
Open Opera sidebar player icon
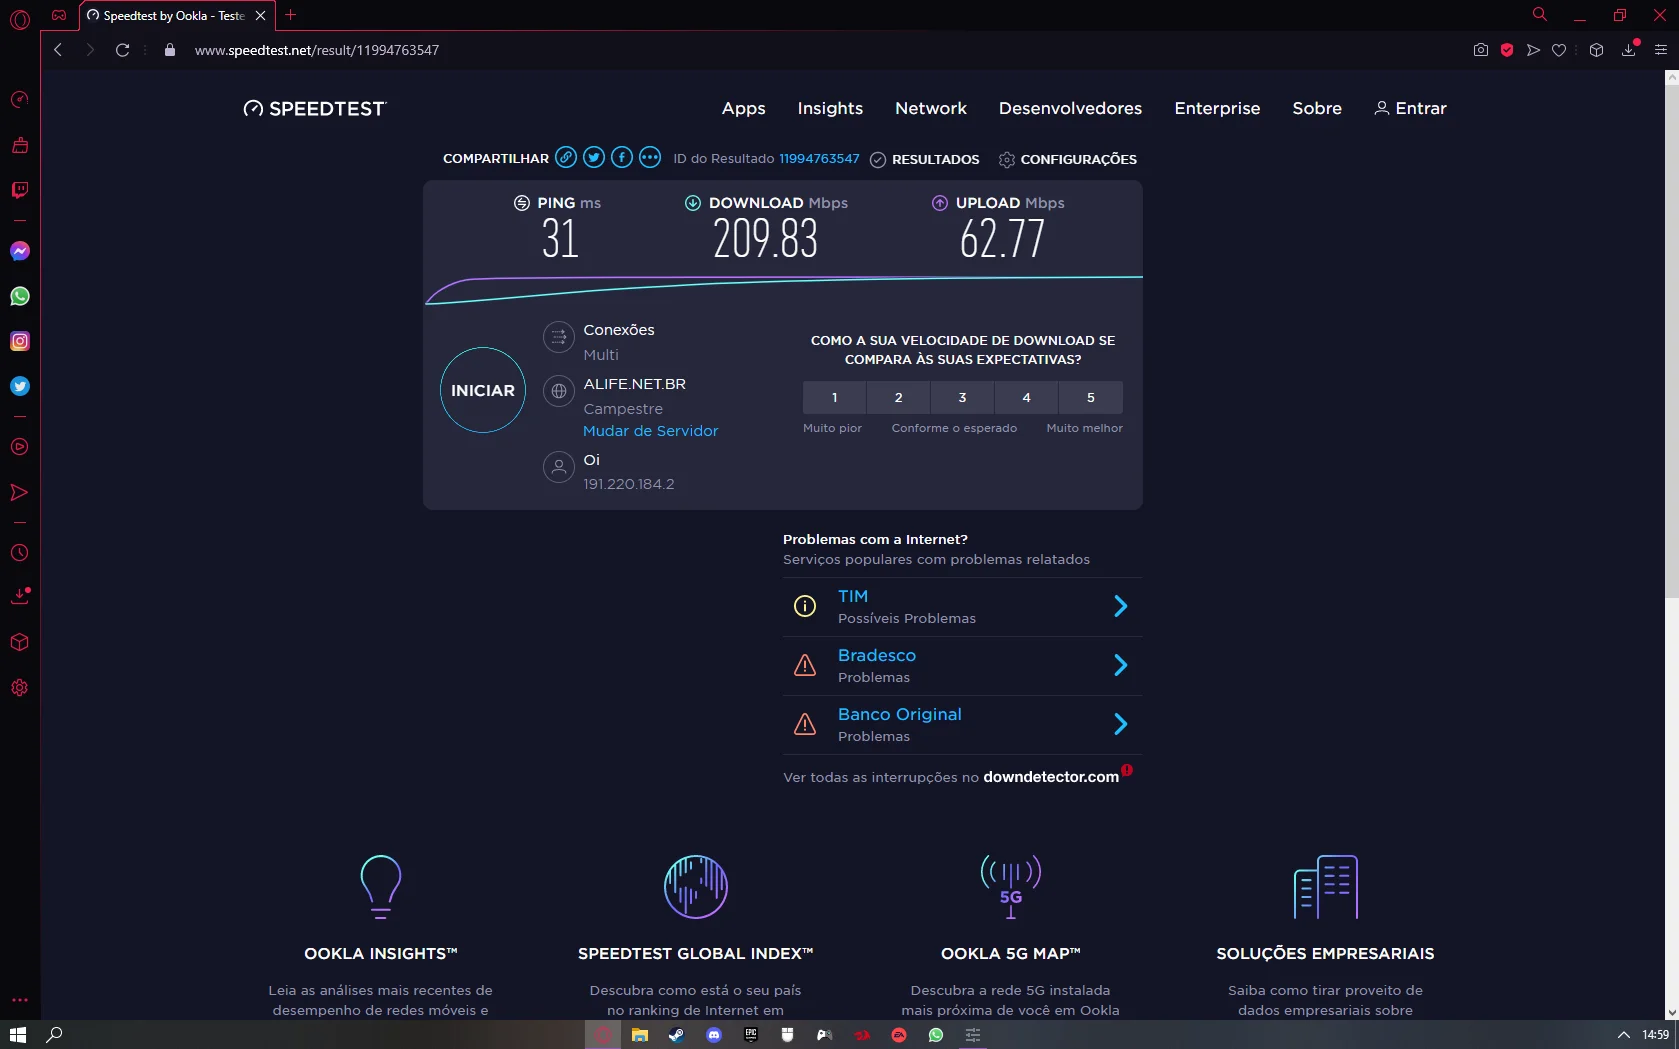(x=19, y=447)
